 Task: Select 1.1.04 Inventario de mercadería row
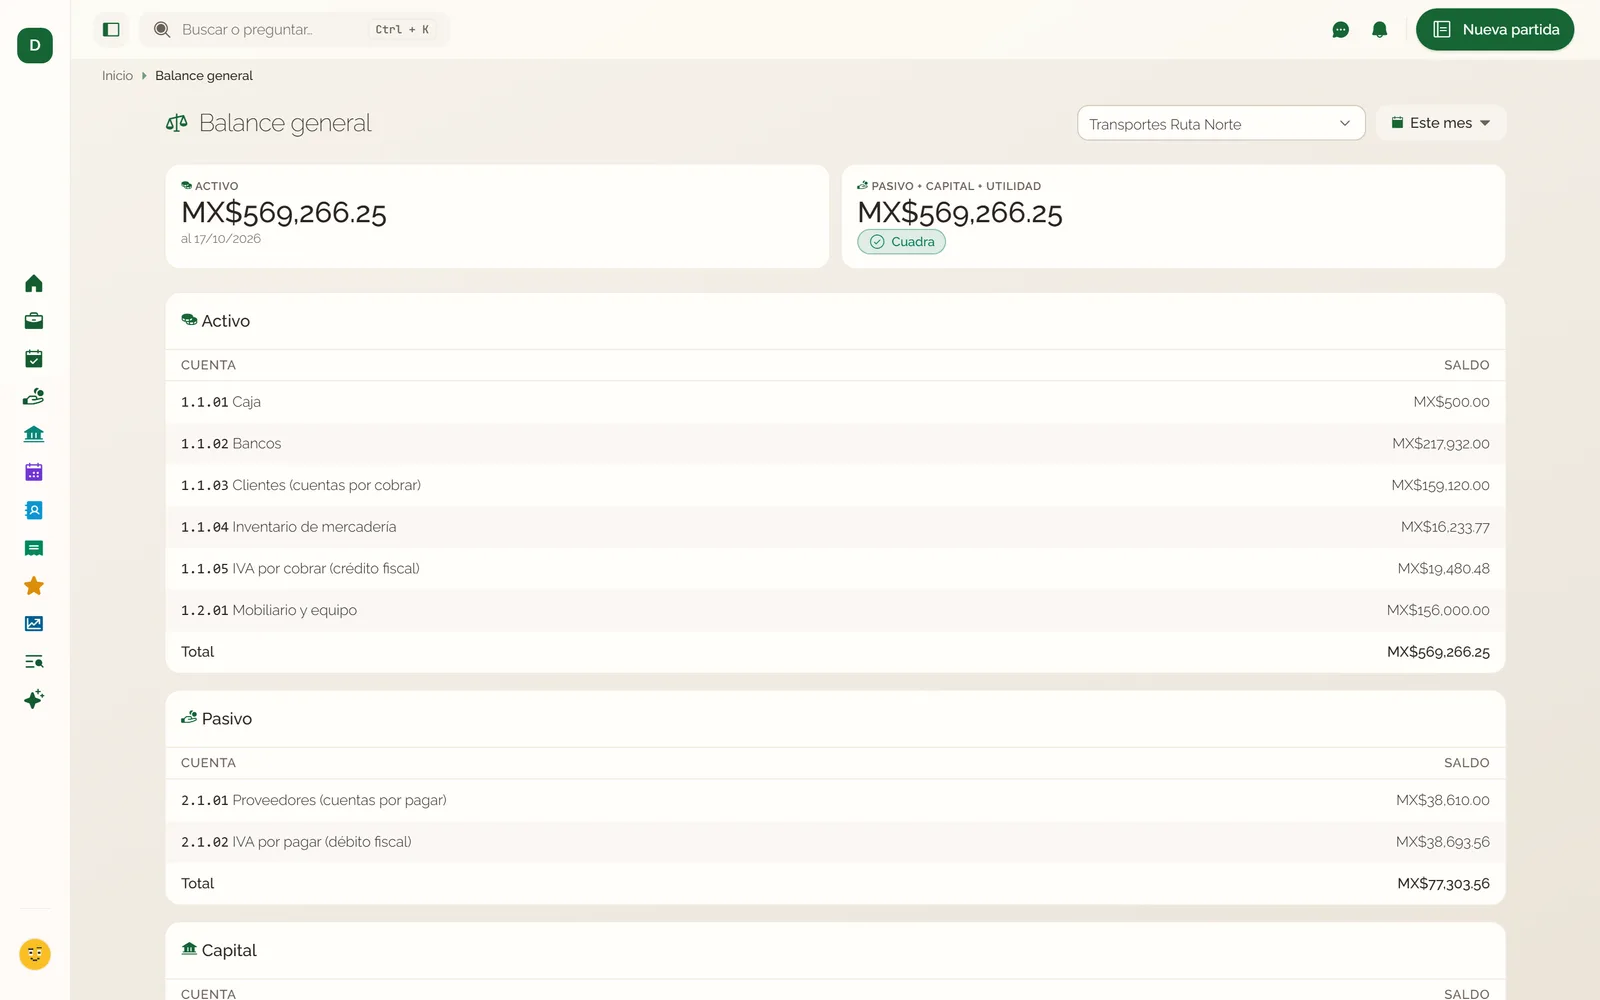(835, 527)
